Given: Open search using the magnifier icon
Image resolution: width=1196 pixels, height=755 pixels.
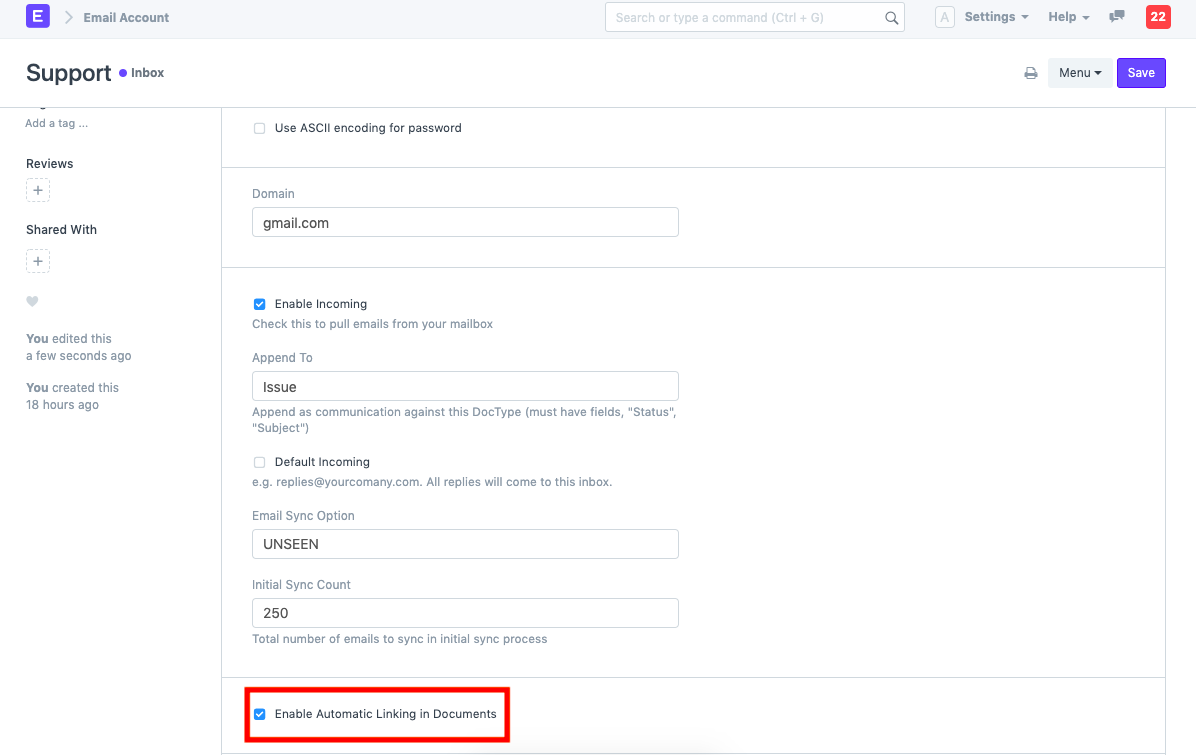Looking at the screenshot, I should click(x=891, y=17).
